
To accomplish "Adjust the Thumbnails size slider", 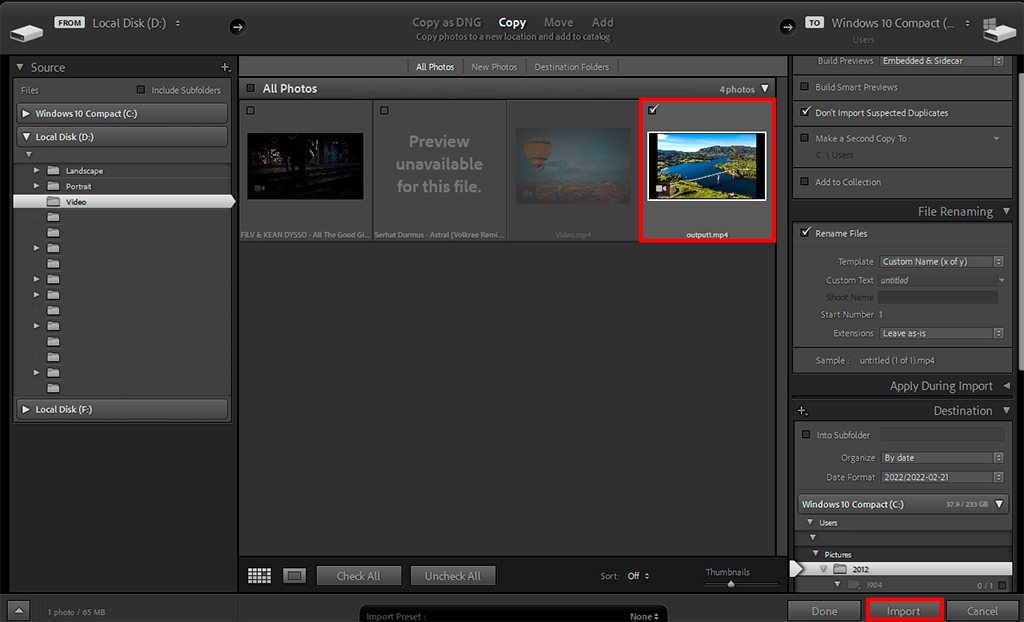I will [731, 583].
